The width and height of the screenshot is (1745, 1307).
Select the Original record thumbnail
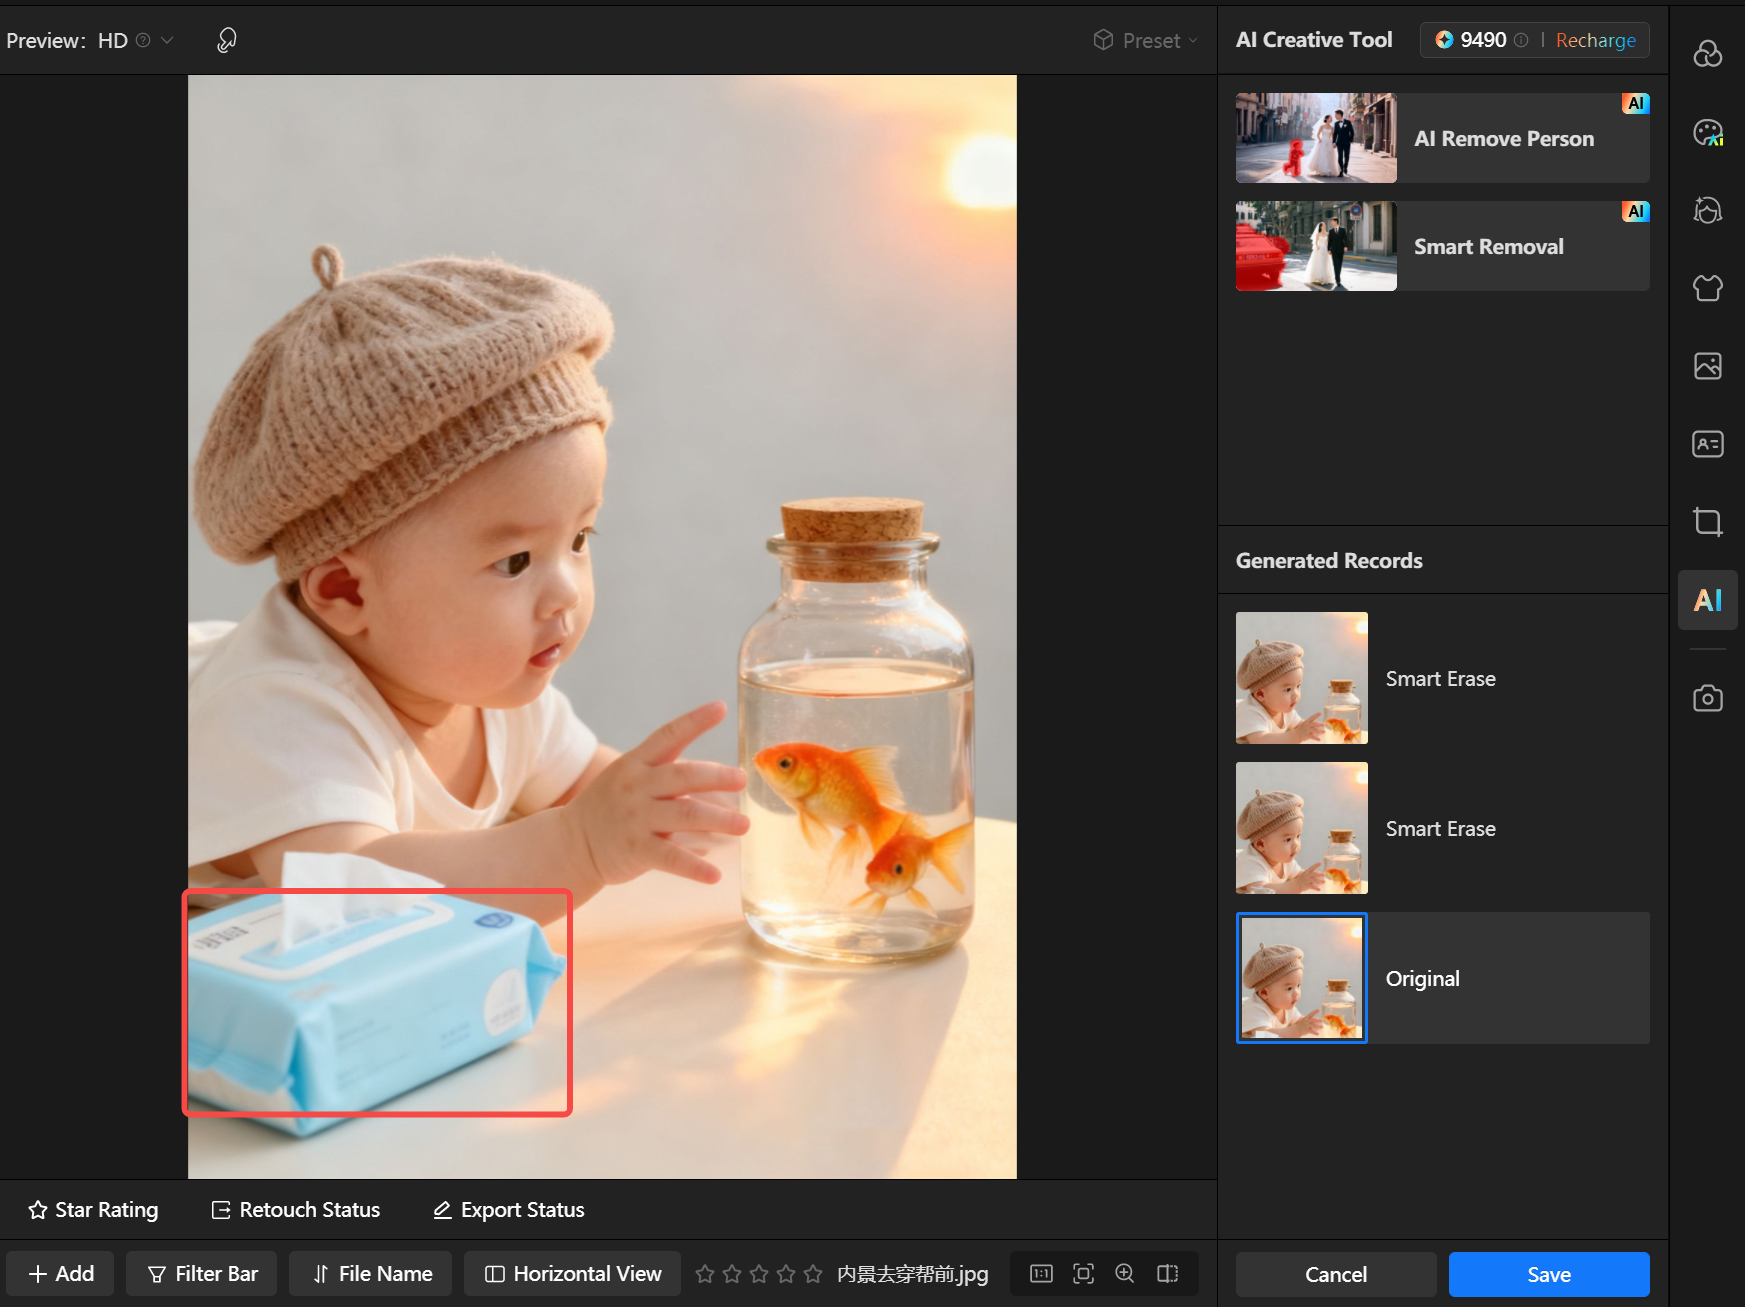point(1301,978)
